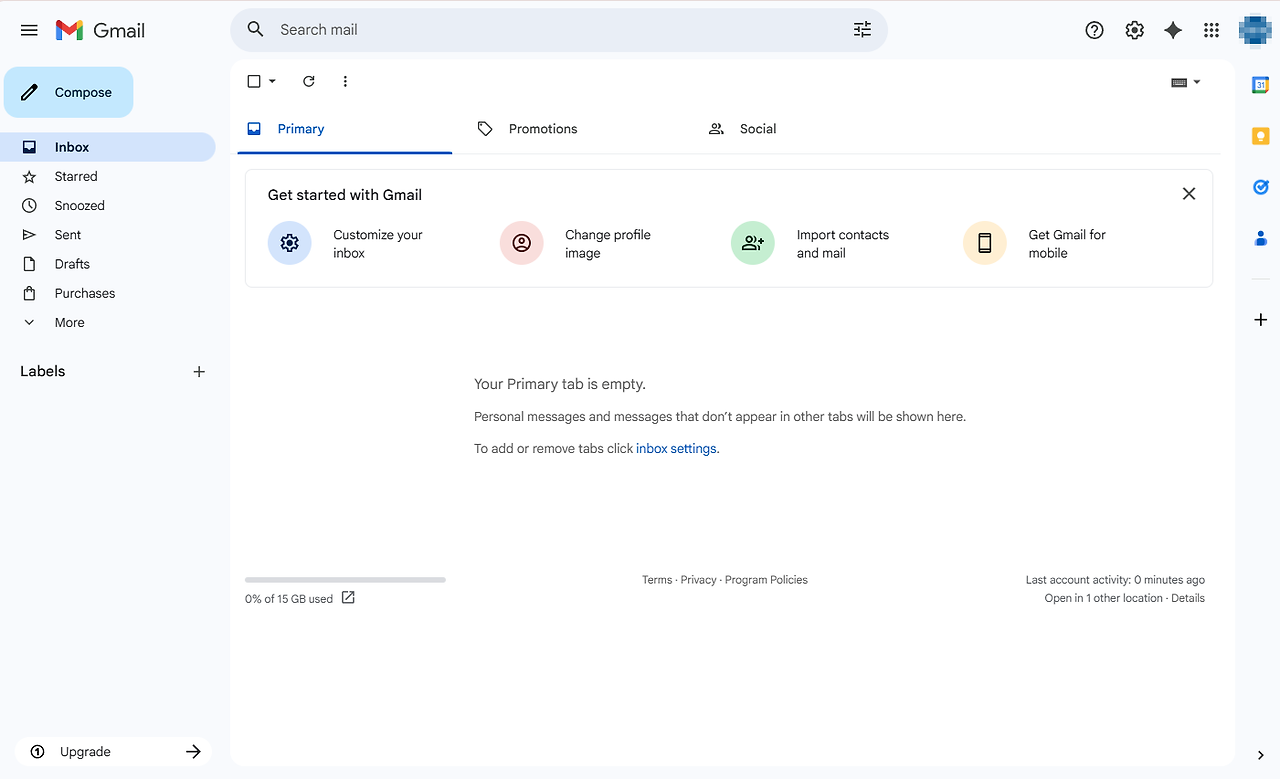1280x779 pixels.
Task: Toggle the side panel arrow
Action: click(1260, 755)
